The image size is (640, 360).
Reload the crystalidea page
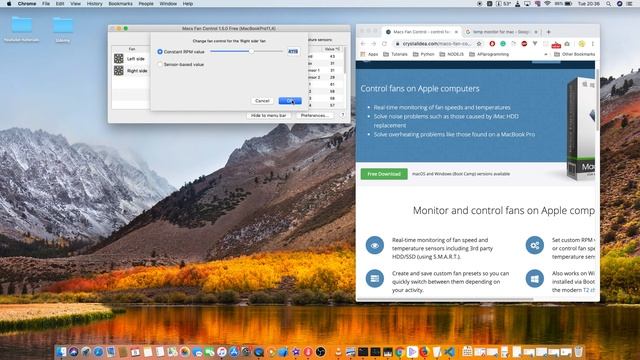pos(384,44)
